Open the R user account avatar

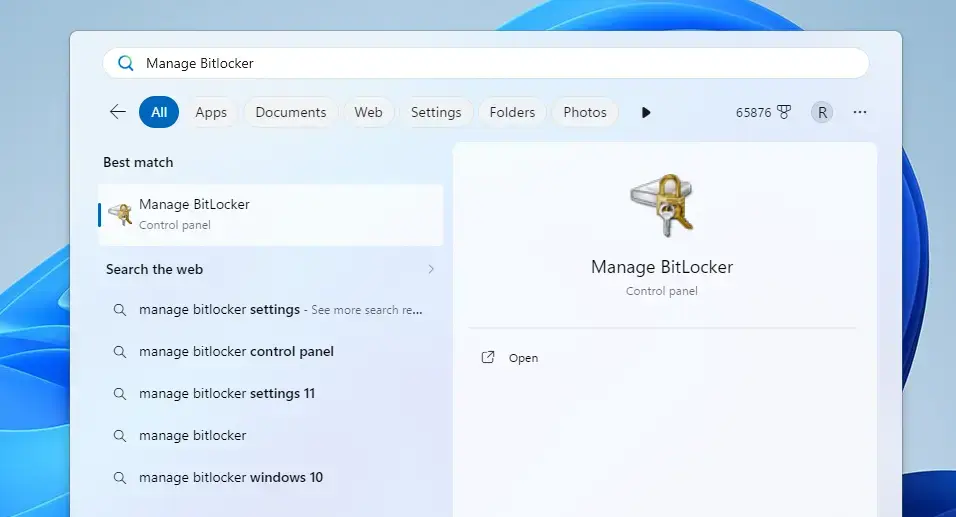pyautogui.click(x=822, y=112)
